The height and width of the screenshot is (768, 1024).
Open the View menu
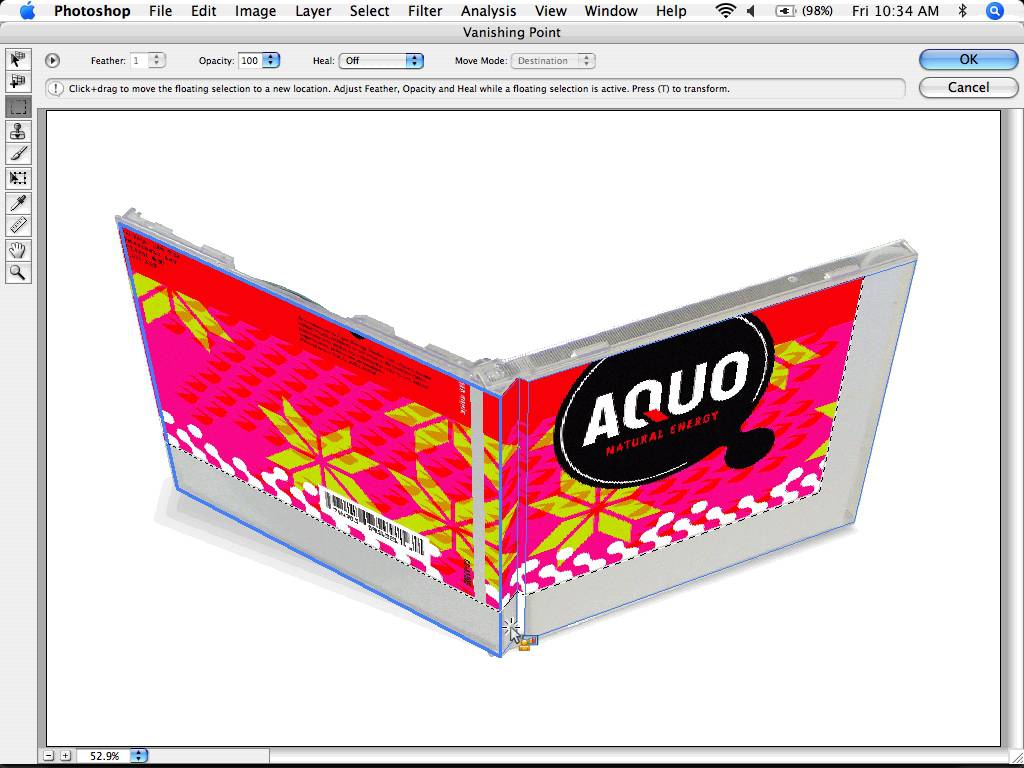tap(551, 10)
